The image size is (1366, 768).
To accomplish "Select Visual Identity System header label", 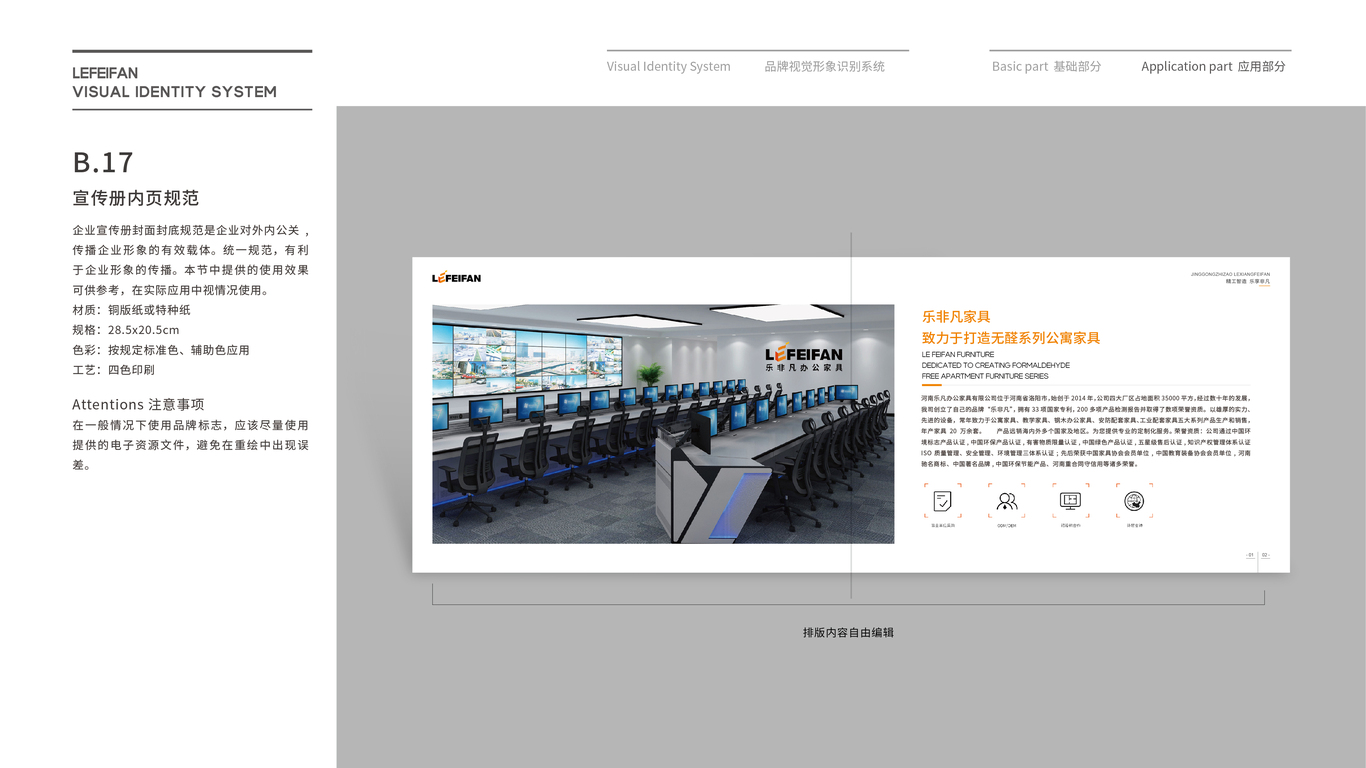I will 668,66.
